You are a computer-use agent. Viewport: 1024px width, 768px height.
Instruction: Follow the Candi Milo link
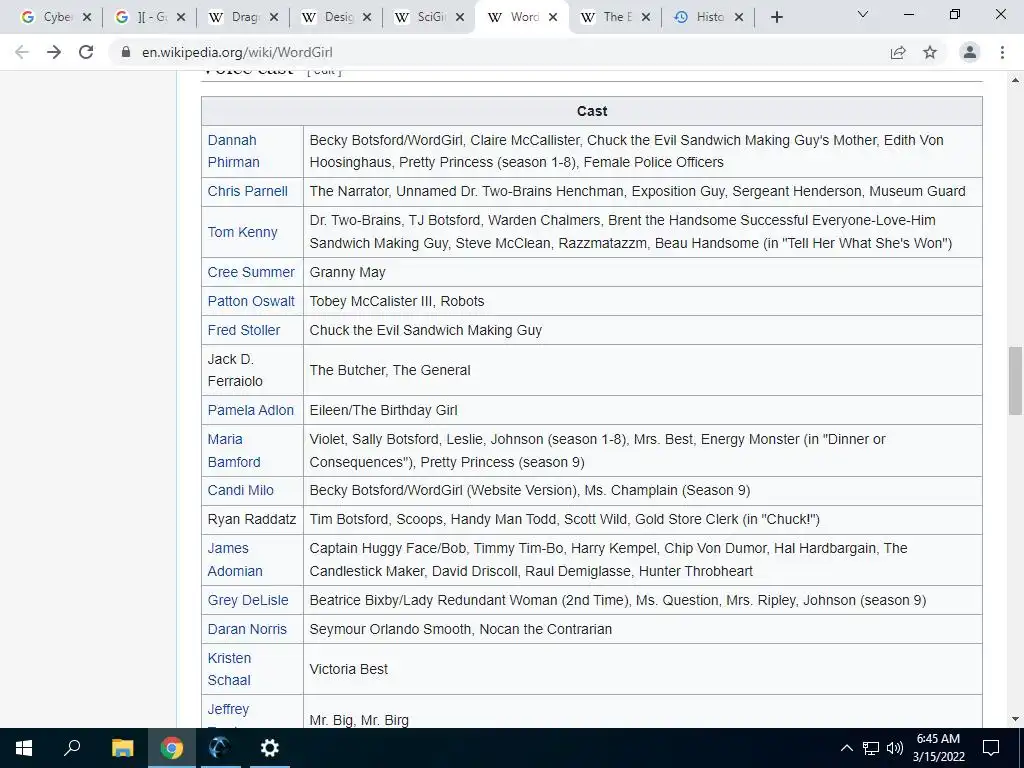click(240, 490)
